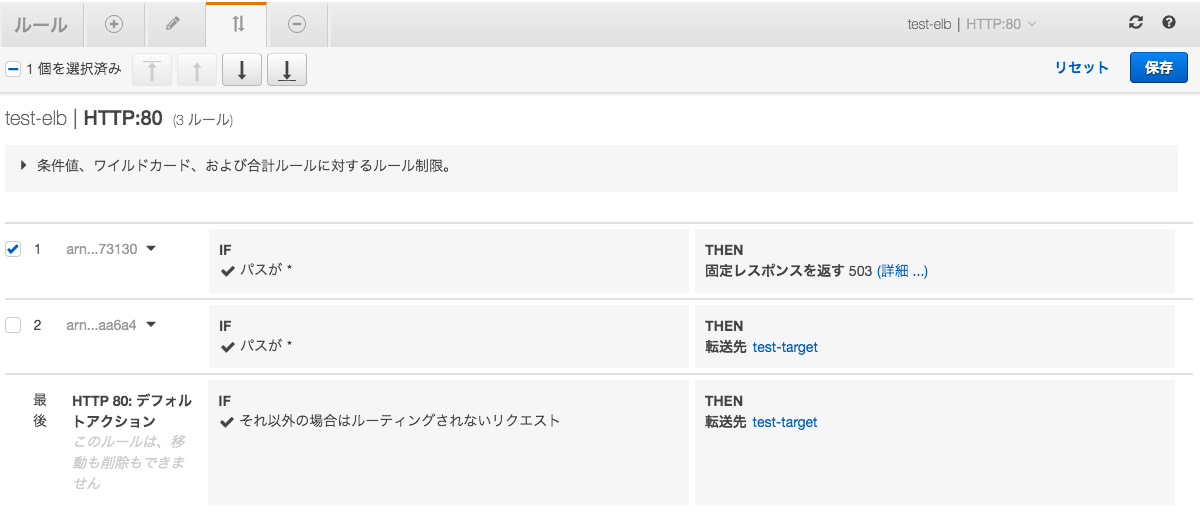Move selected rule to bottom
The width and height of the screenshot is (1200, 530).
click(287, 69)
